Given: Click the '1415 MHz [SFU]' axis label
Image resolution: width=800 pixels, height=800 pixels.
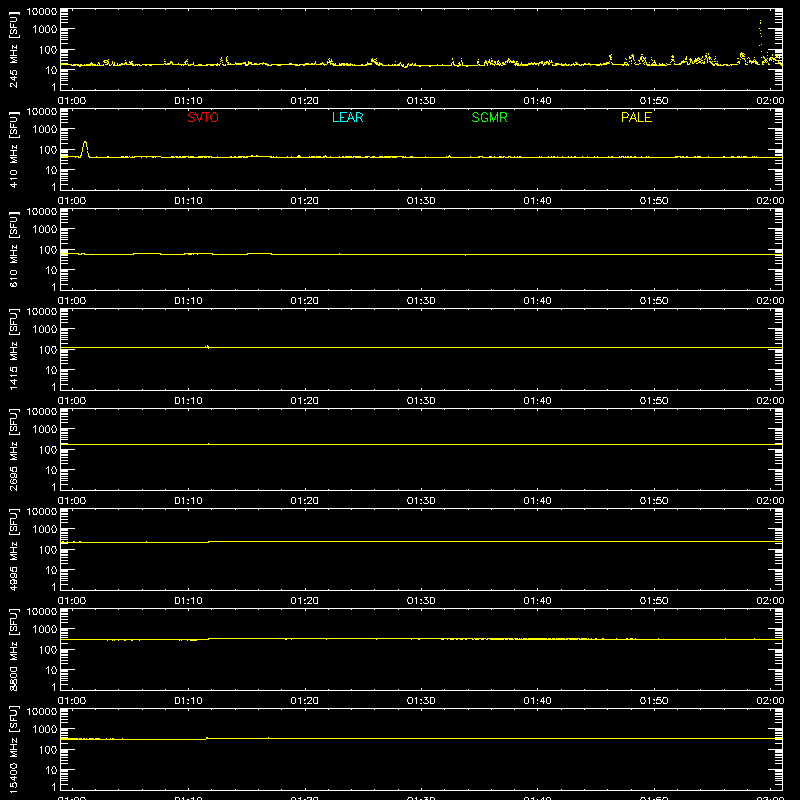Looking at the screenshot, I should pyautogui.click(x=13, y=350).
